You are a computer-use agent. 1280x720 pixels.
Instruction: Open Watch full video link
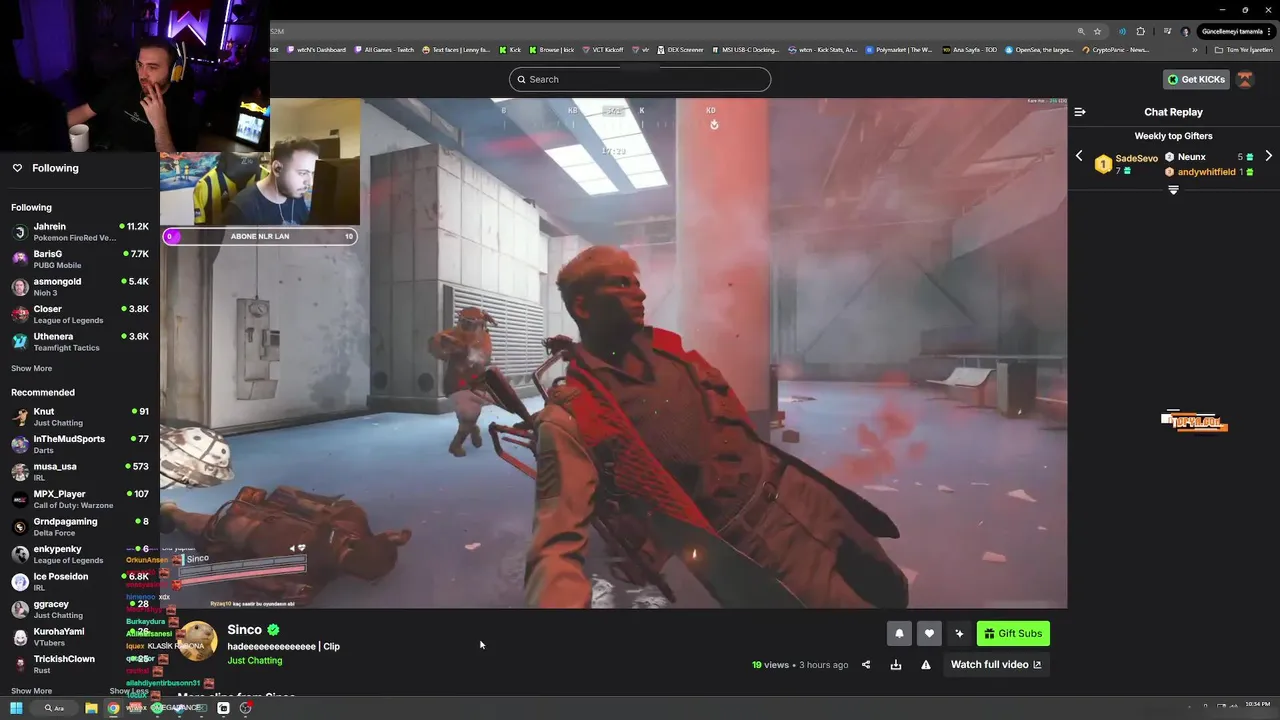click(996, 665)
